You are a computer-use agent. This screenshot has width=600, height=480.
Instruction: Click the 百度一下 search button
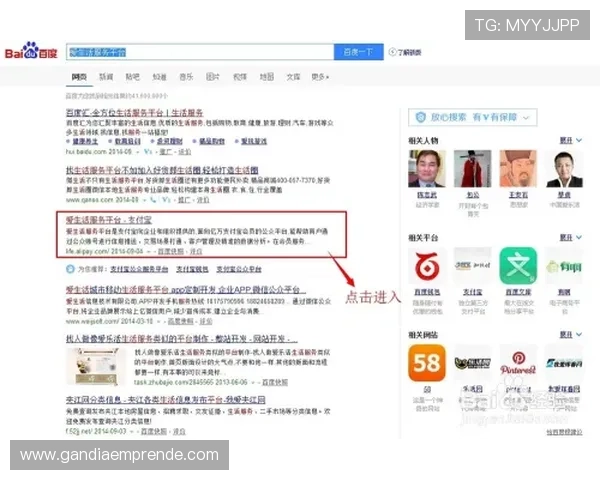pyautogui.click(x=358, y=52)
